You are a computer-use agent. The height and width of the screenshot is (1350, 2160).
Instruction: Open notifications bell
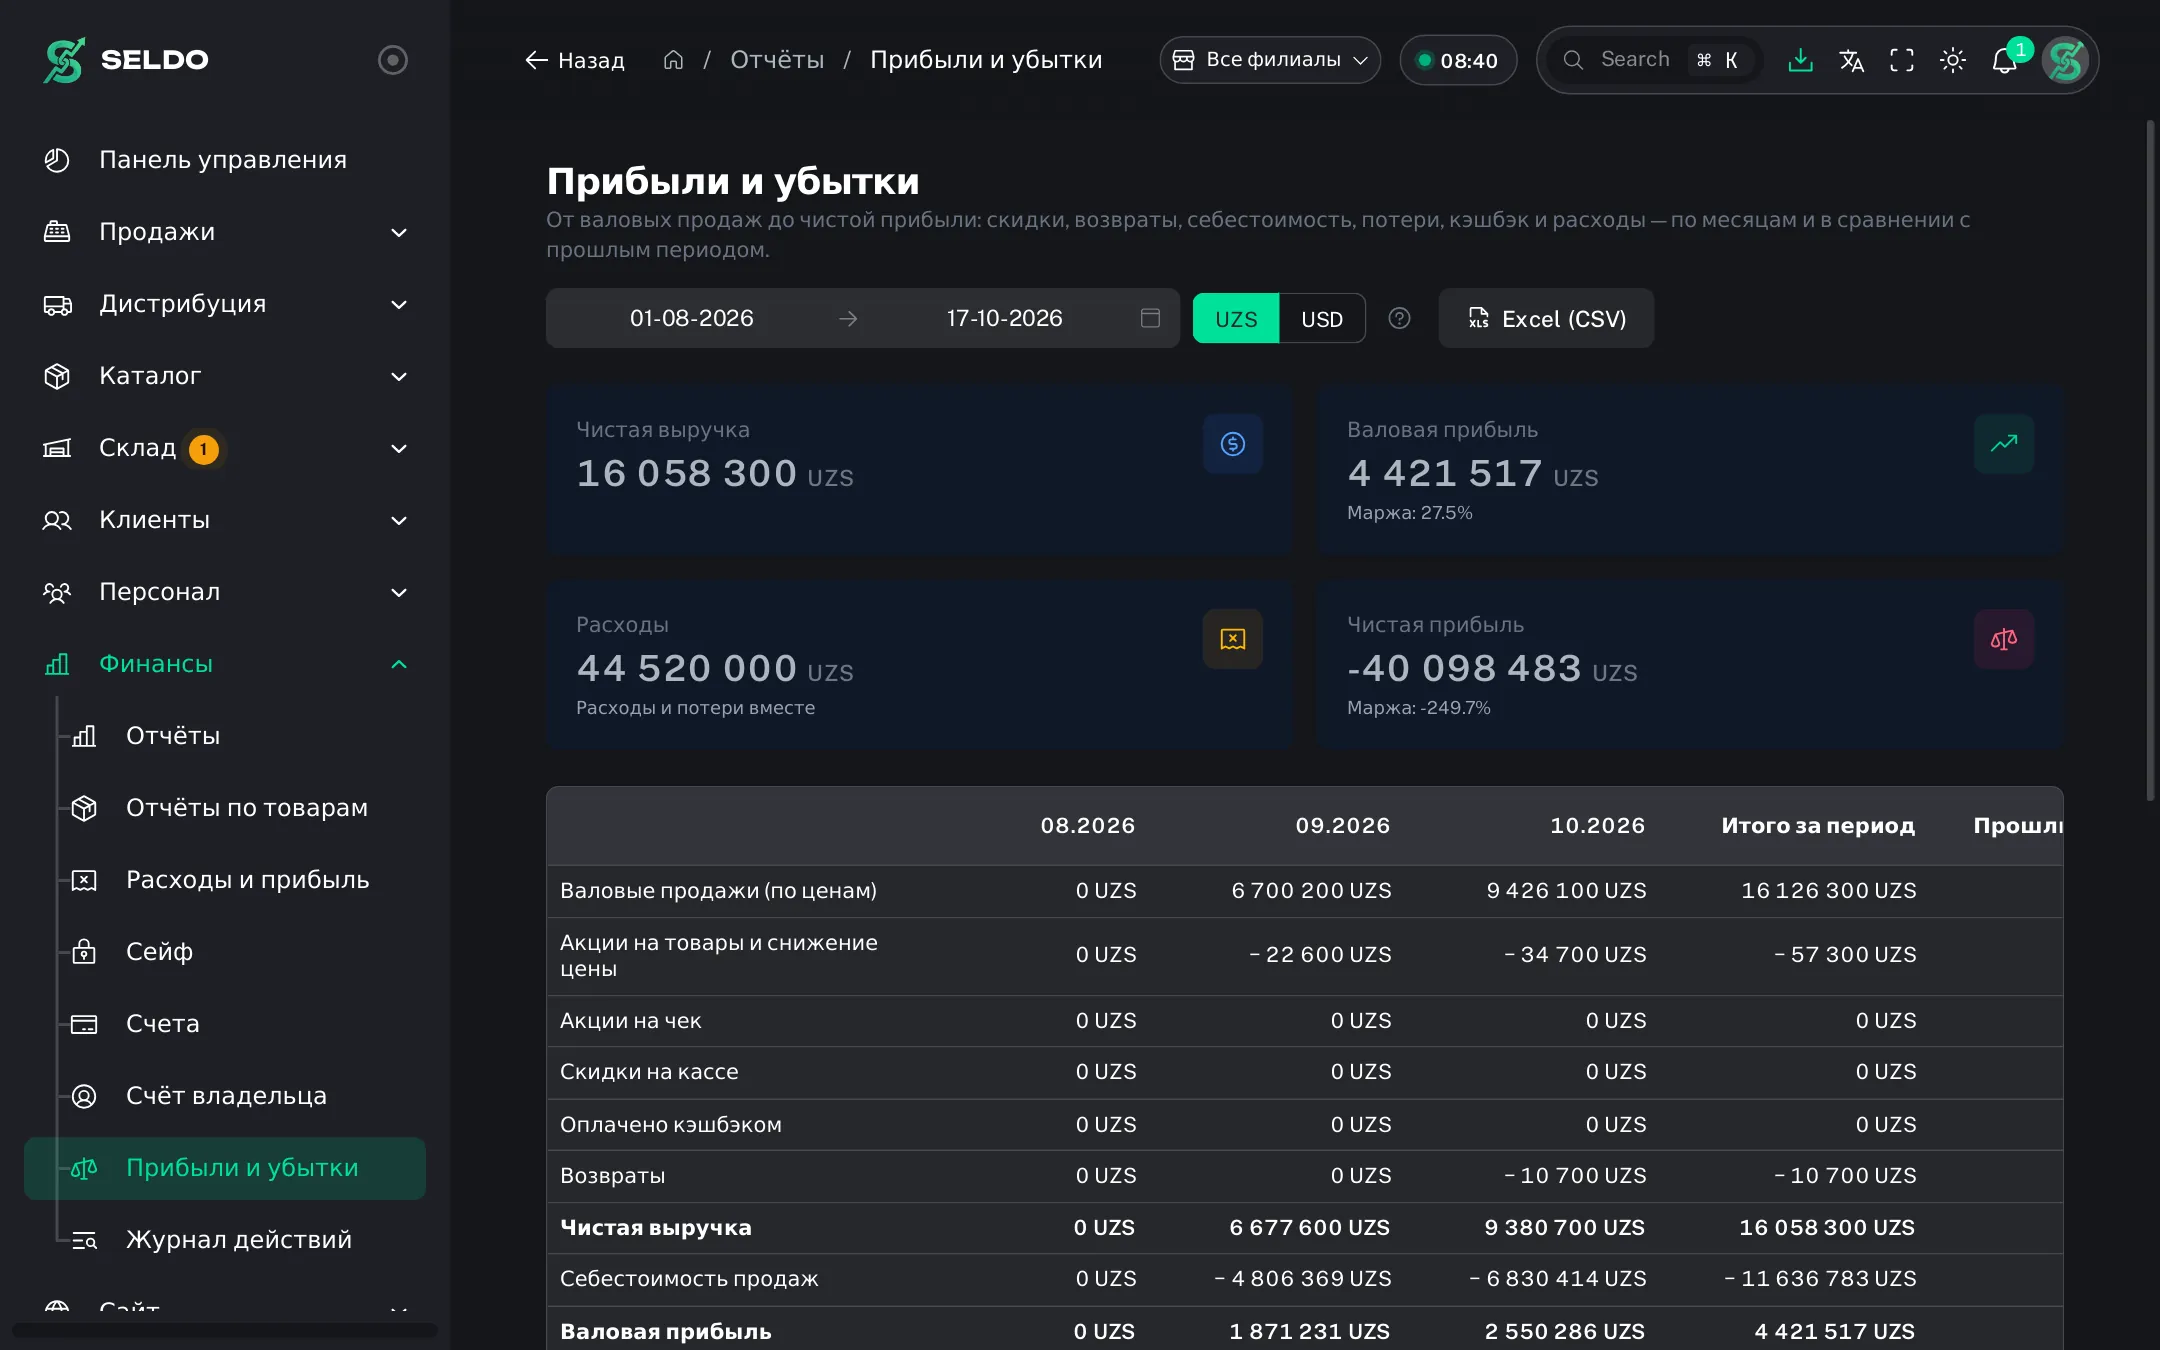pyautogui.click(x=2004, y=60)
